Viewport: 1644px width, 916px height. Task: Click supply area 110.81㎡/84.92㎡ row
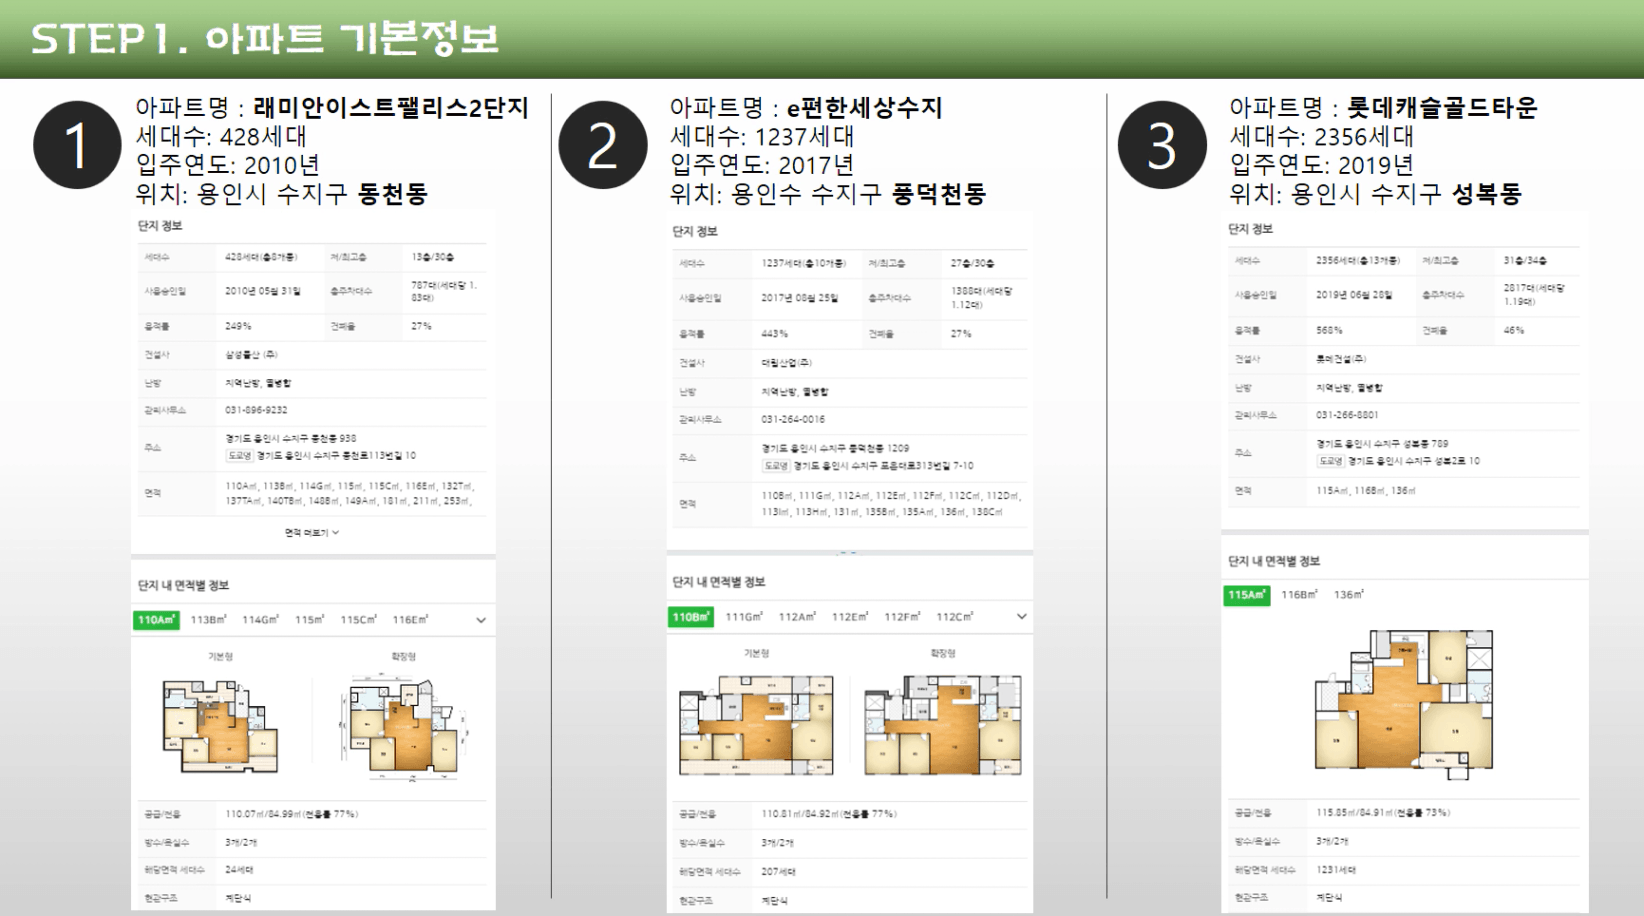coord(848,814)
